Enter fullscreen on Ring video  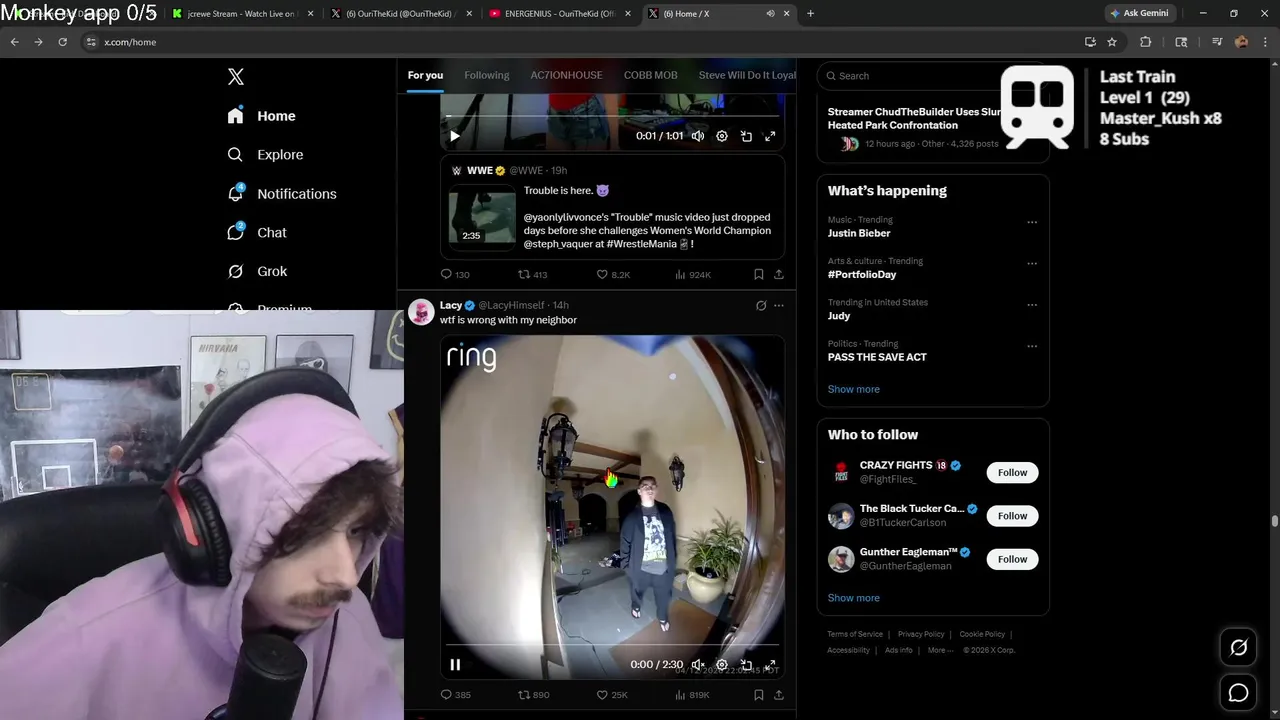click(770, 664)
